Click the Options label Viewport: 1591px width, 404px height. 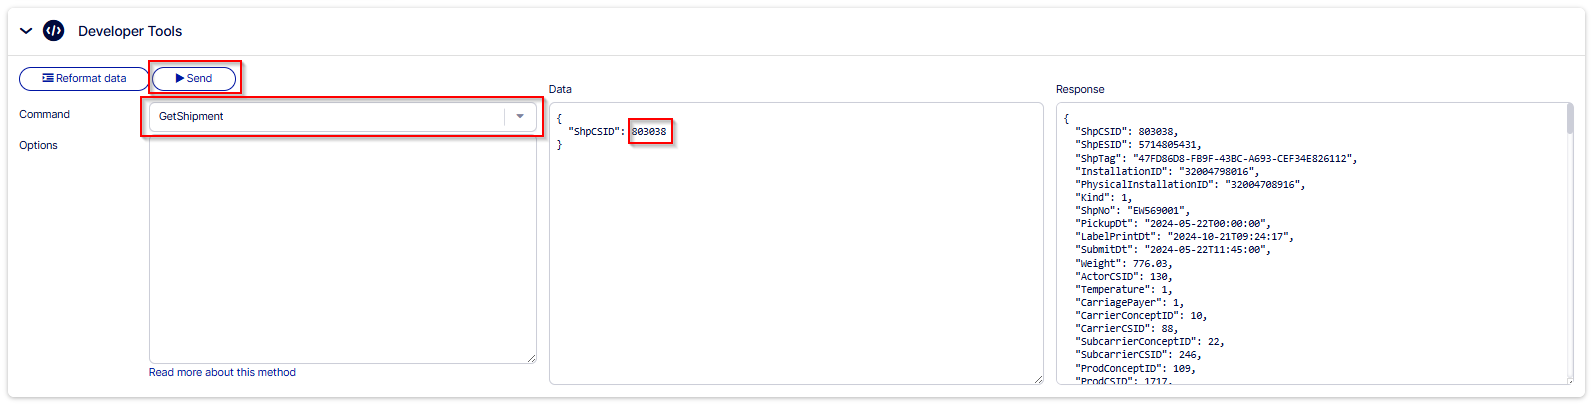(39, 145)
